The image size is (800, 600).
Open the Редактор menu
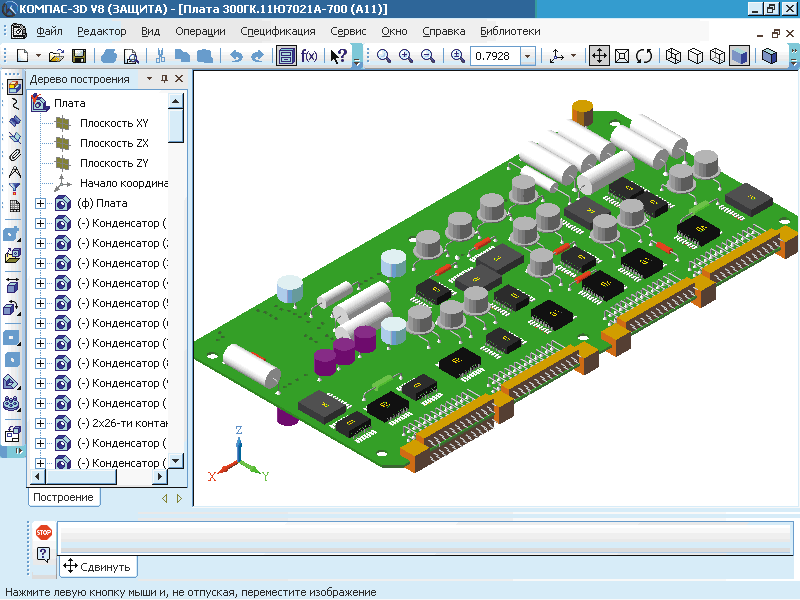[x=102, y=32]
